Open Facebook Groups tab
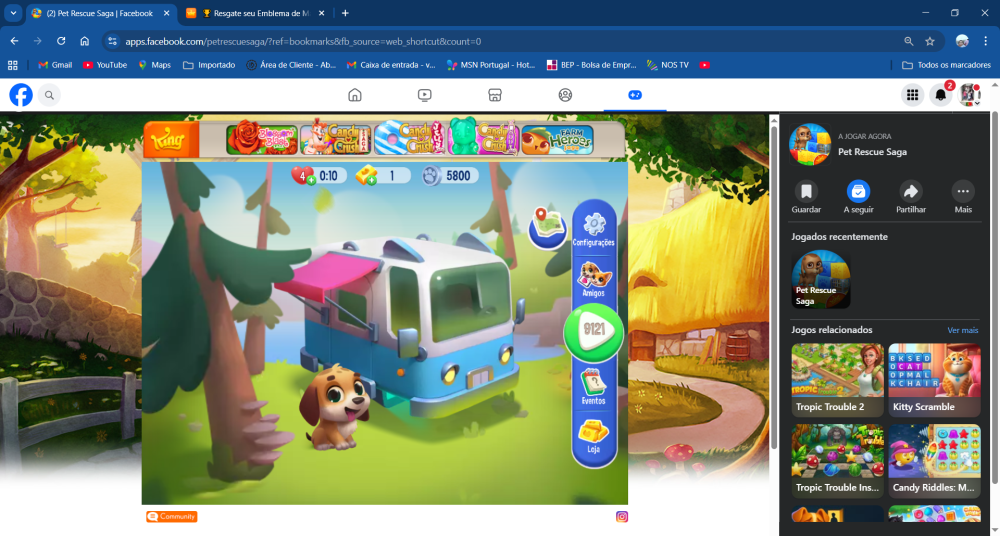The width and height of the screenshot is (1000, 536). coord(565,95)
